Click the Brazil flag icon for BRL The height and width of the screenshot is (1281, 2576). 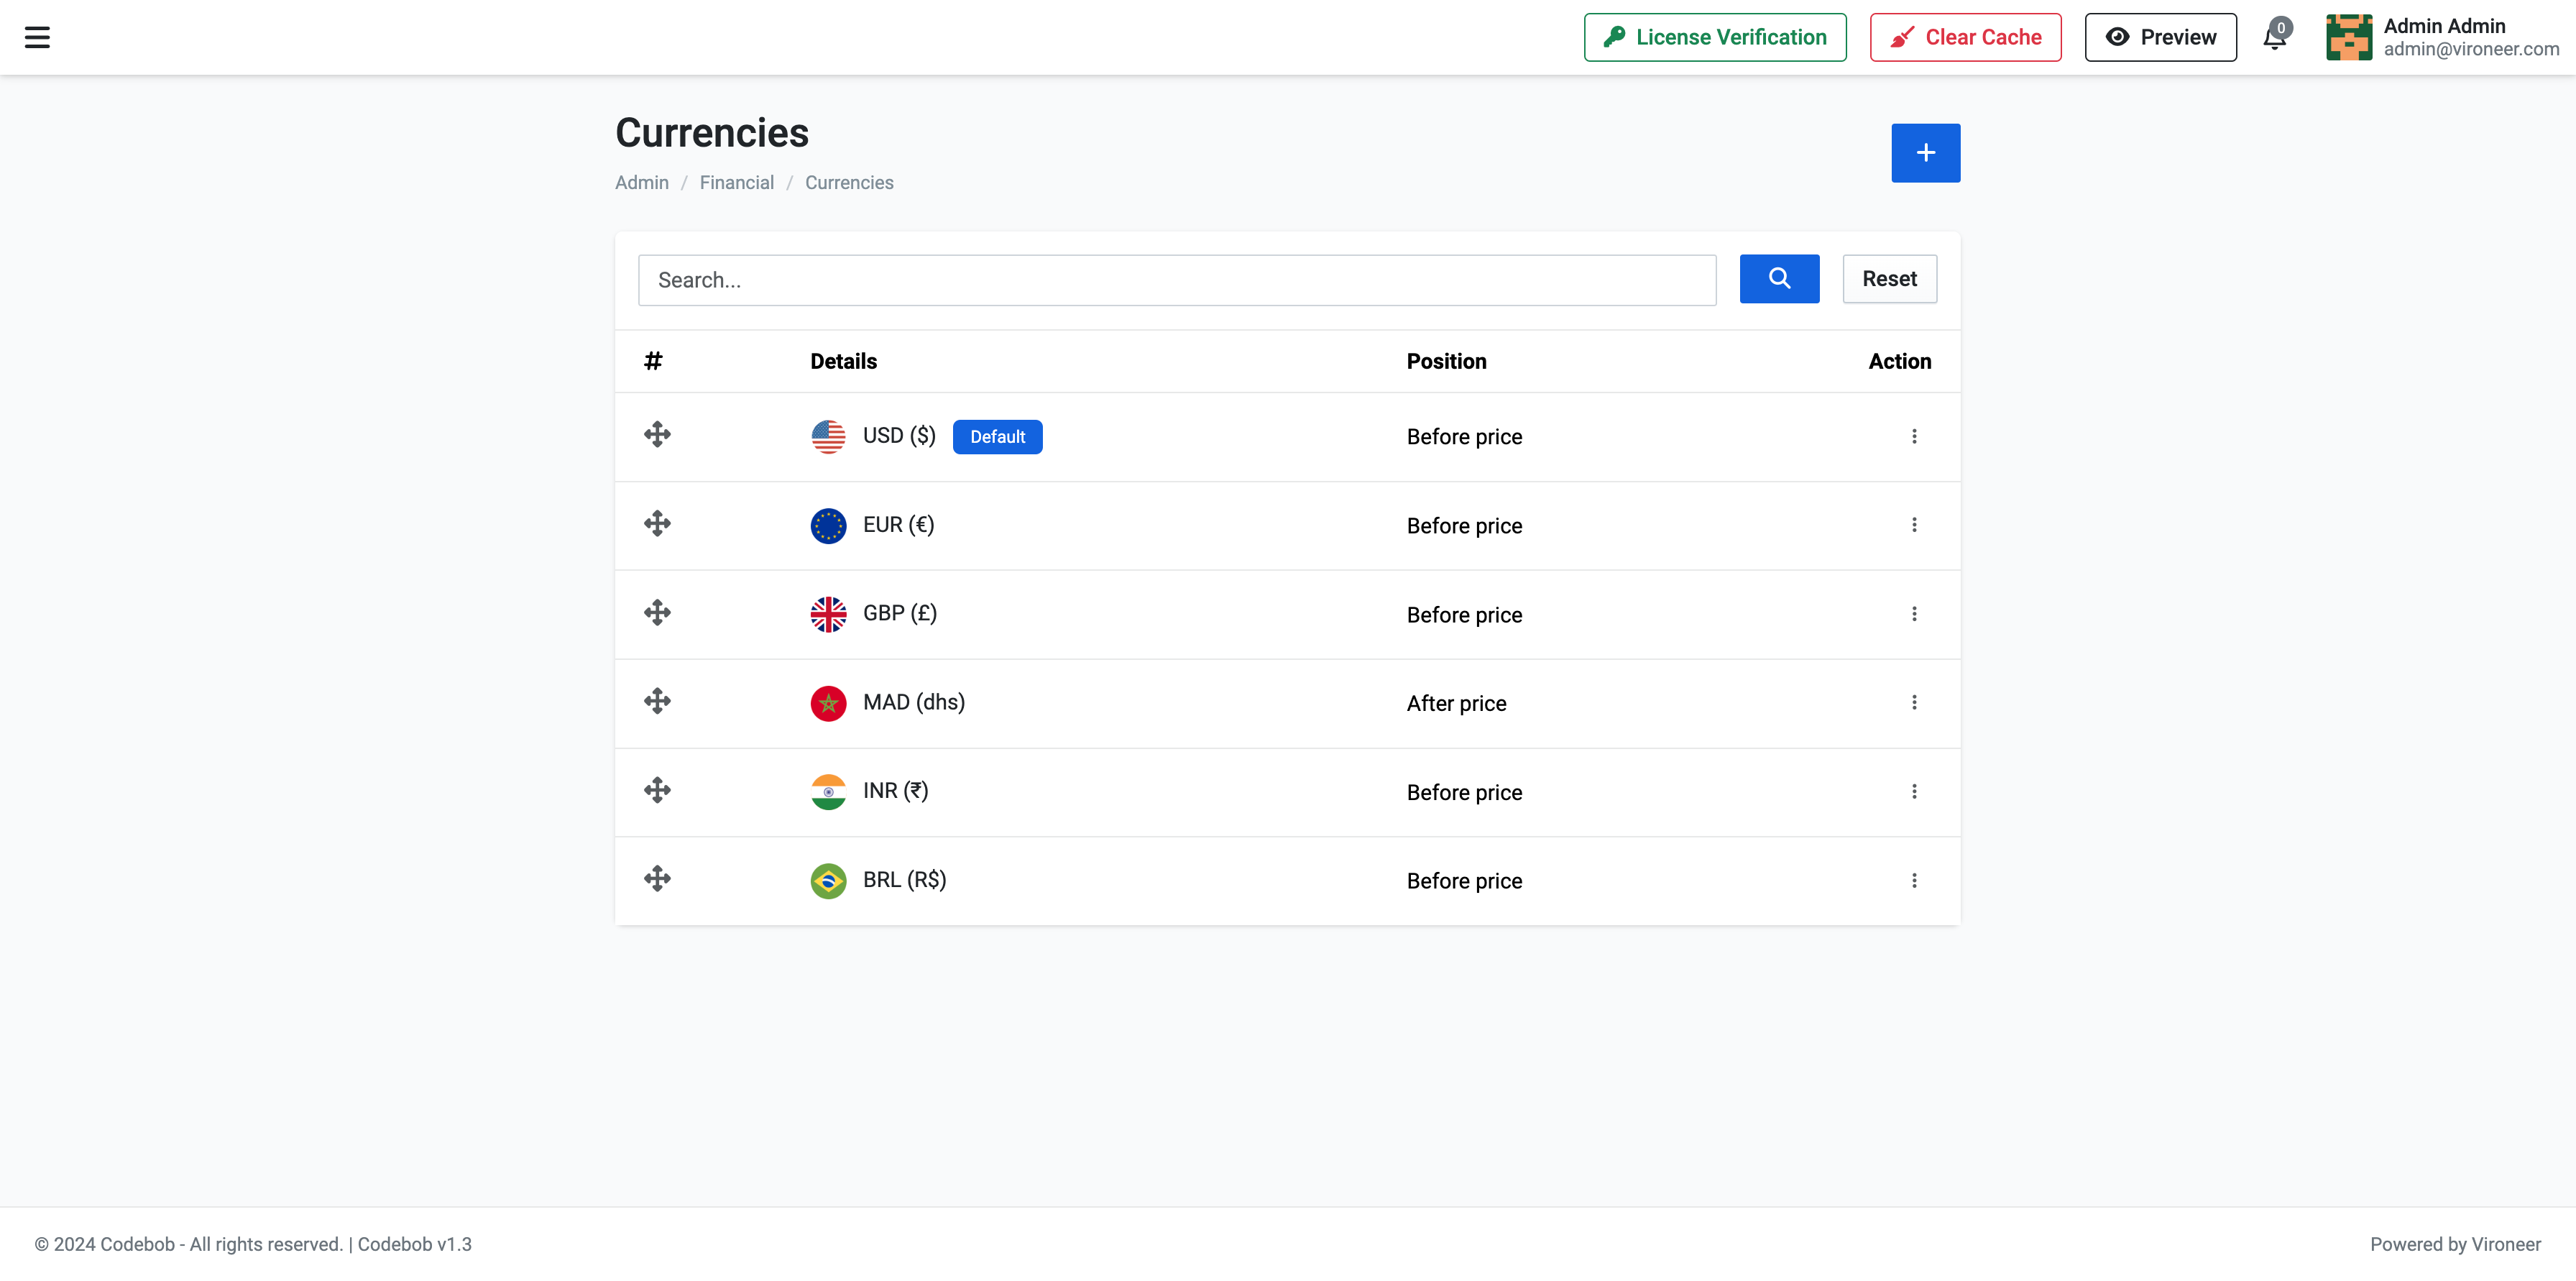(x=828, y=881)
